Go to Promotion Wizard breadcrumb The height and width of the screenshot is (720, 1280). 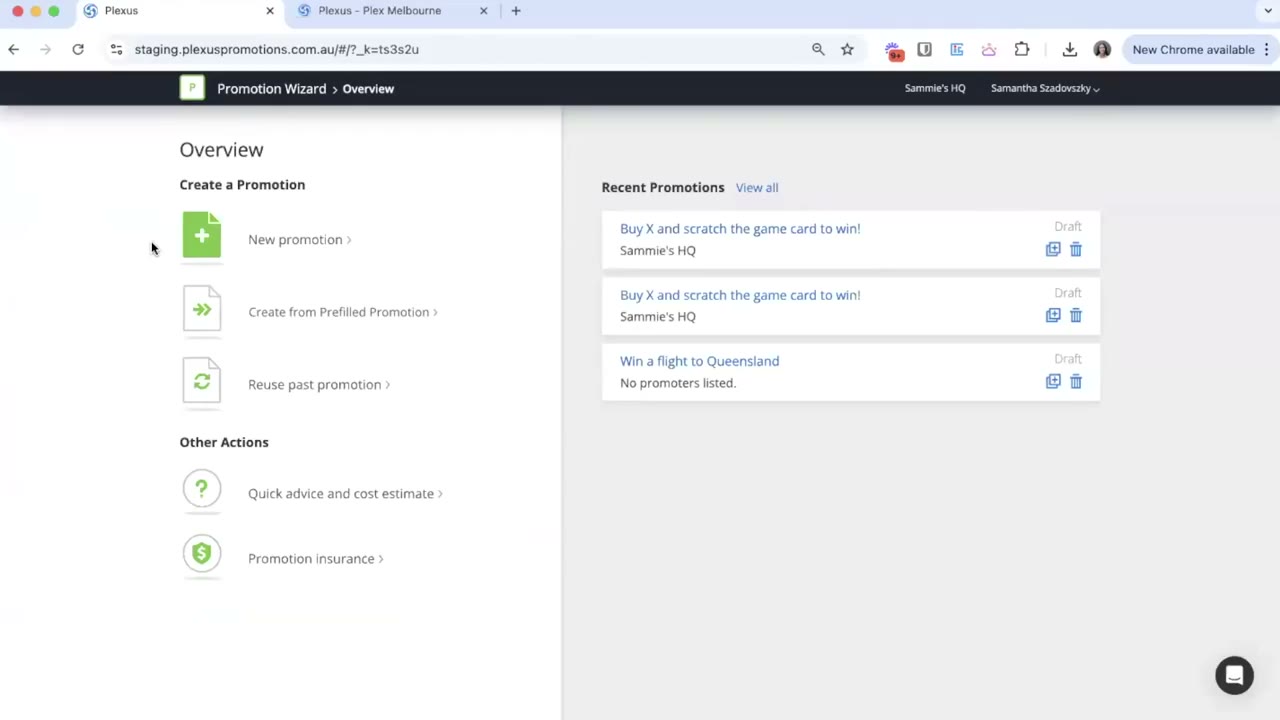[x=271, y=88]
